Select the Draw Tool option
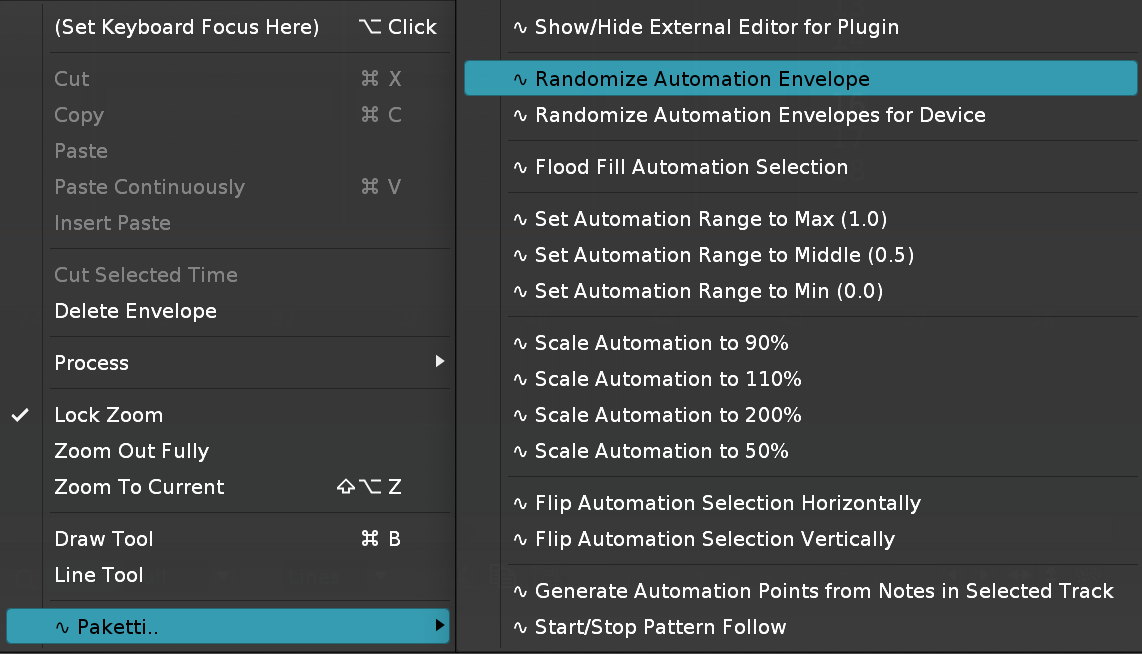 [104, 539]
